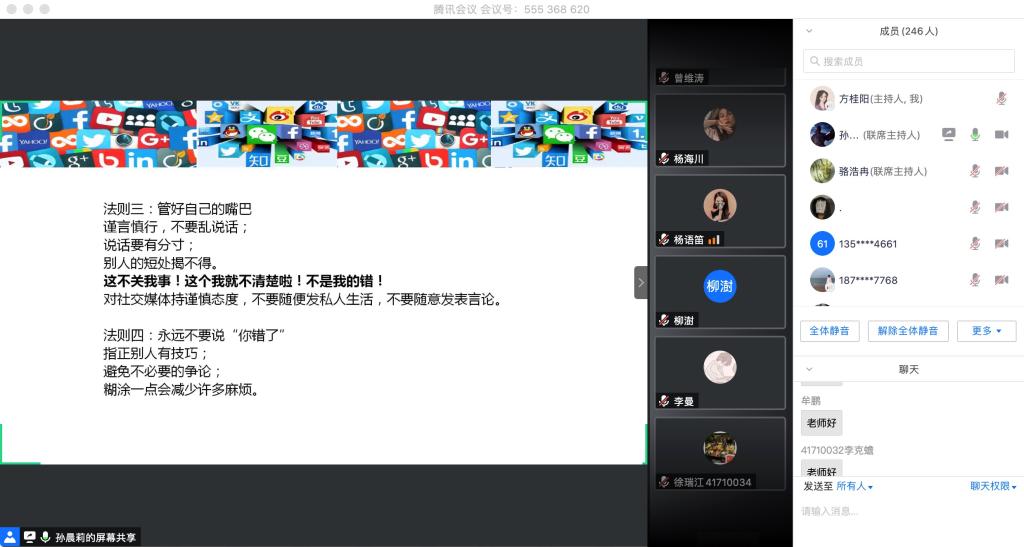
Task: Focus the 搜索成员 search field
Action: click(908, 61)
